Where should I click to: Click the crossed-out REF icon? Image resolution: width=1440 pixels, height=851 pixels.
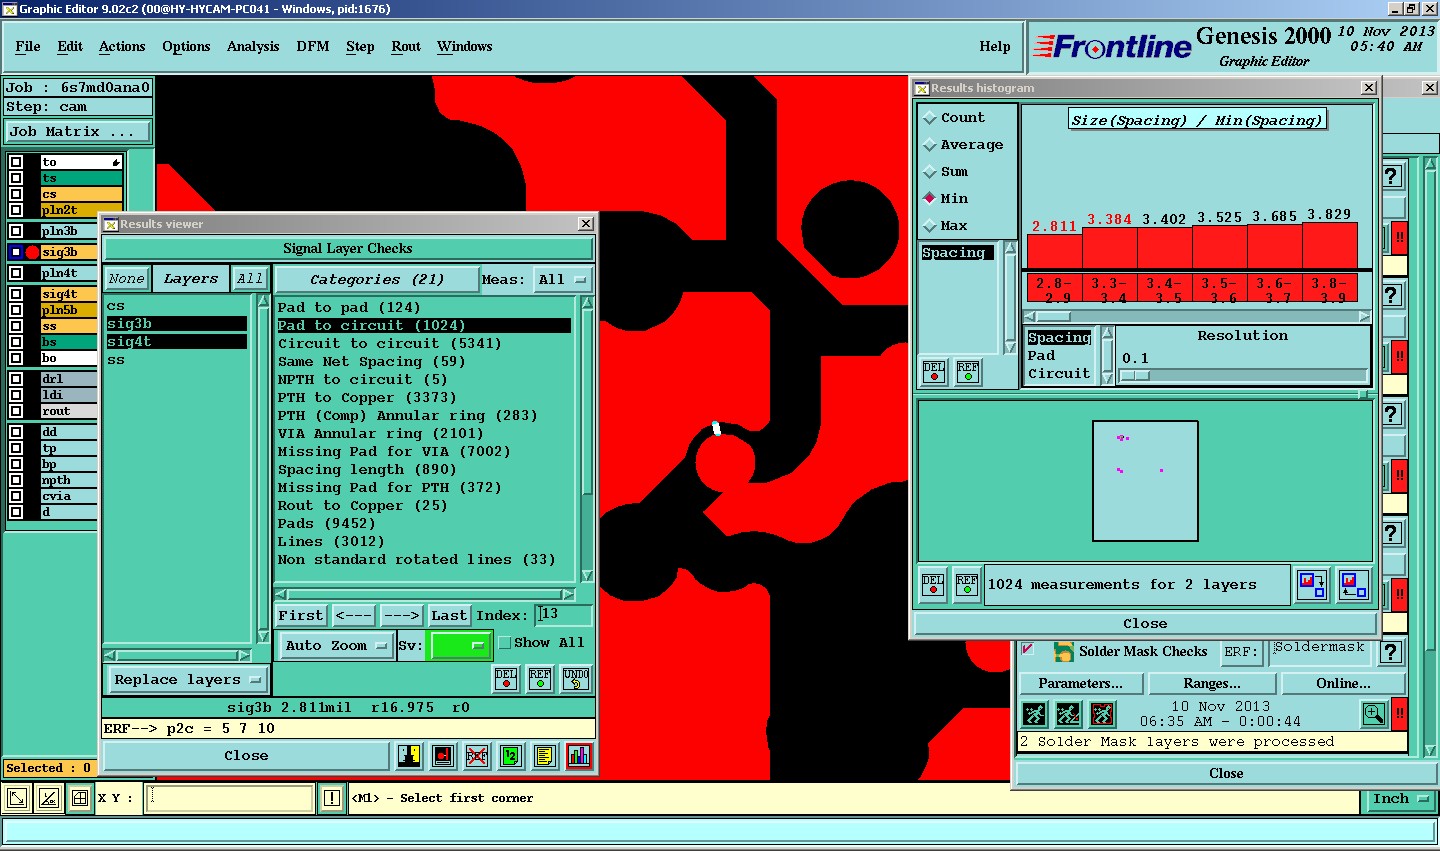(477, 756)
